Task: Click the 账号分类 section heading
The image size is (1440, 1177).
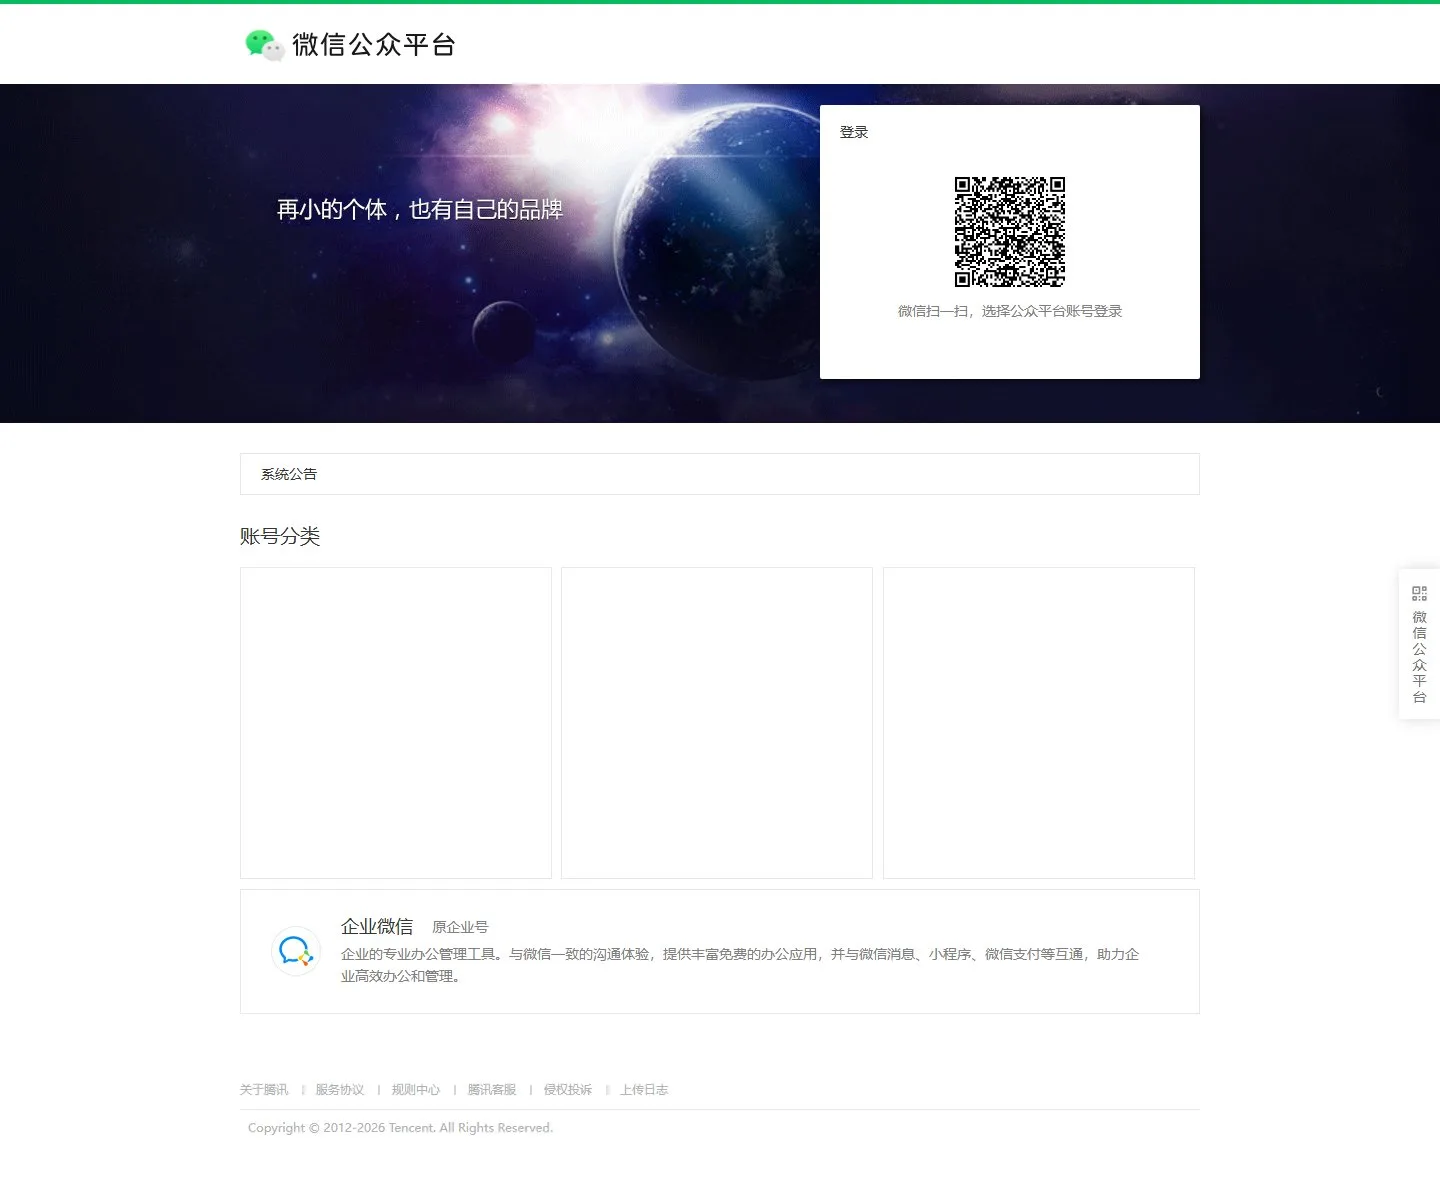Action: tap(280, 536)
